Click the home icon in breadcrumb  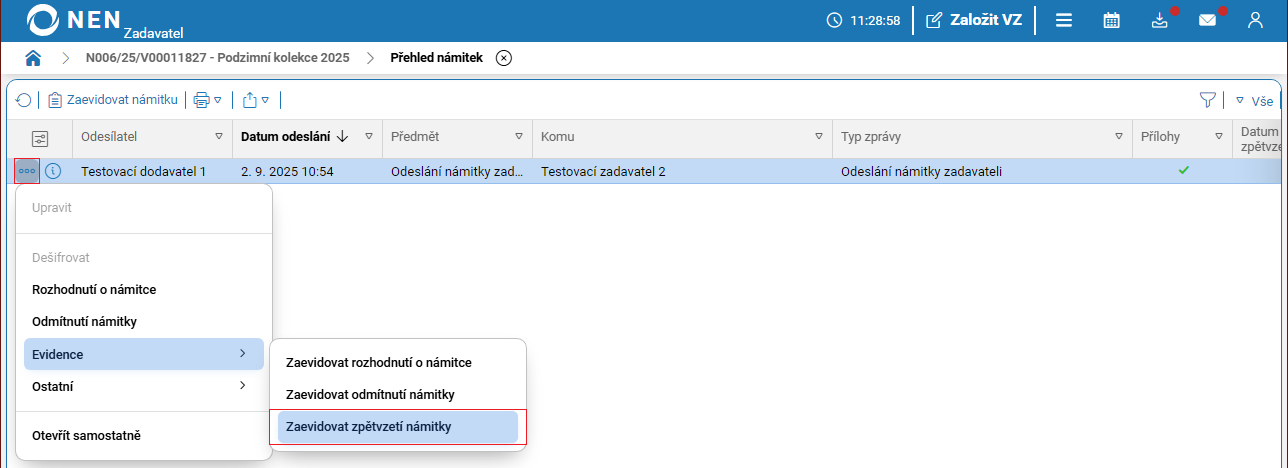33,58
